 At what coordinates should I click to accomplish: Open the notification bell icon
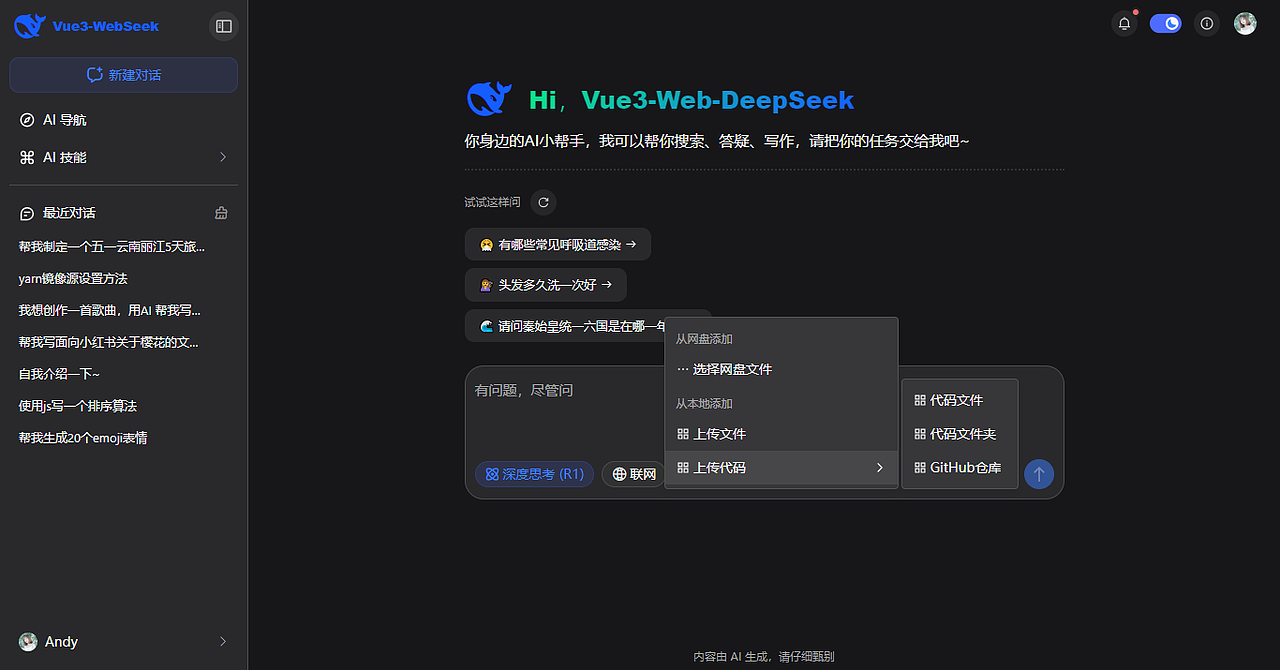click(1124, 22)
